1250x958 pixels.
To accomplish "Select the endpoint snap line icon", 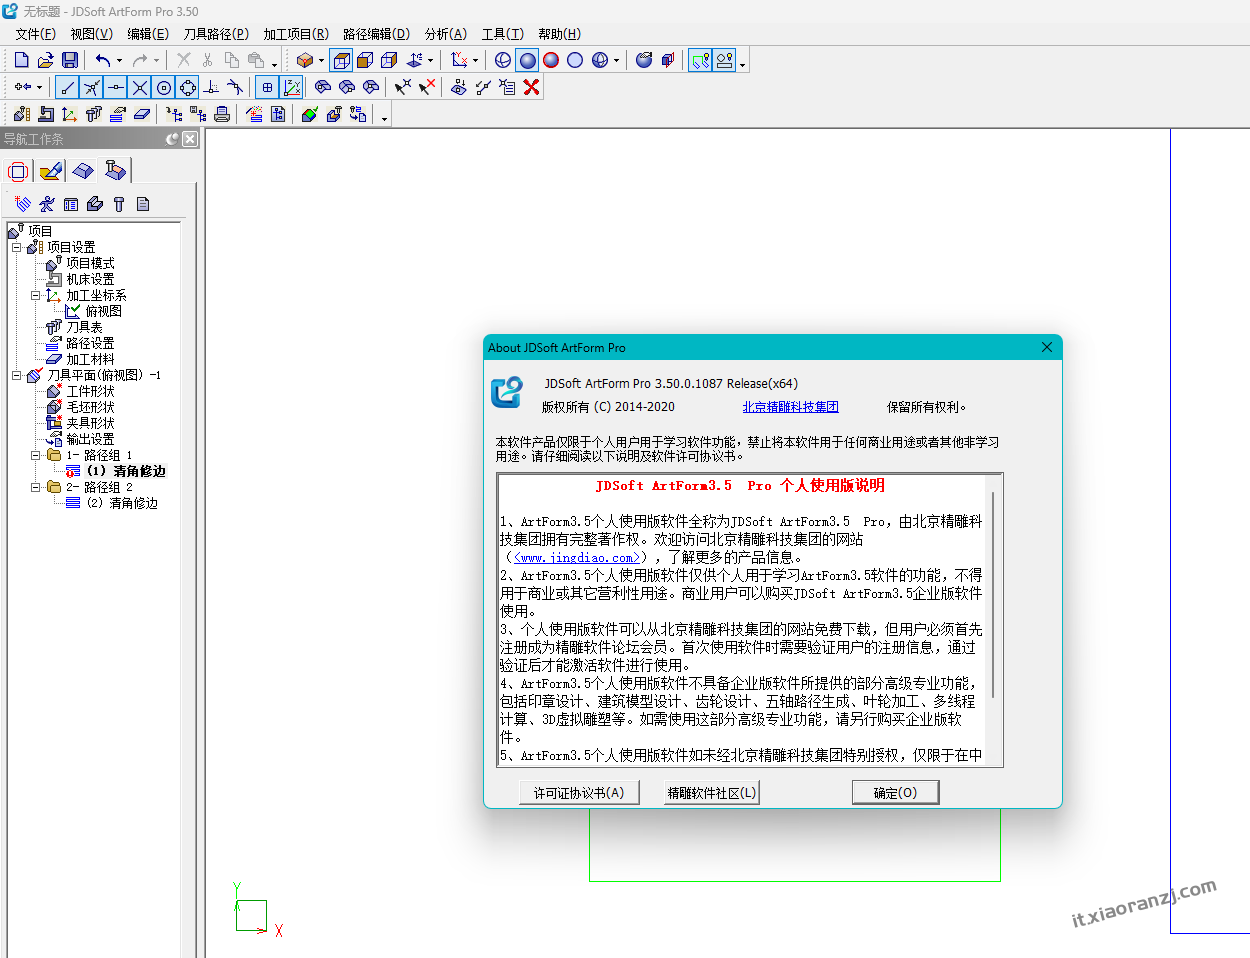I will point(68,87).
